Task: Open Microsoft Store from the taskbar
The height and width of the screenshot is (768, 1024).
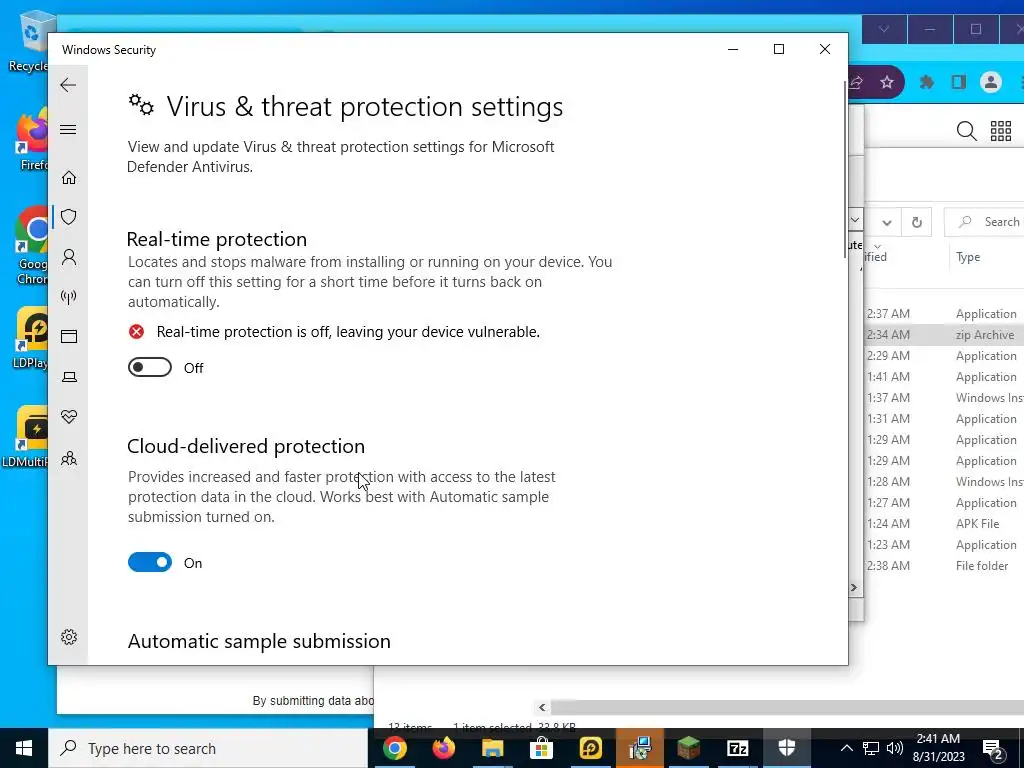Action: pos(541,748)
